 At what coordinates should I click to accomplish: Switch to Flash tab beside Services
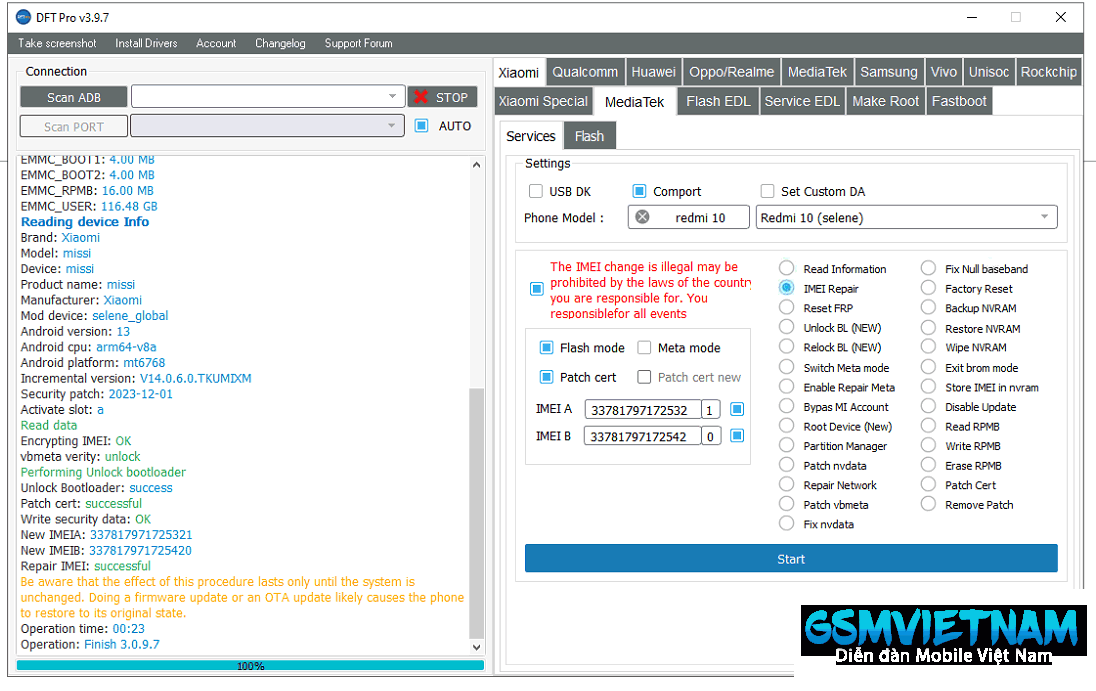(589, 136)
